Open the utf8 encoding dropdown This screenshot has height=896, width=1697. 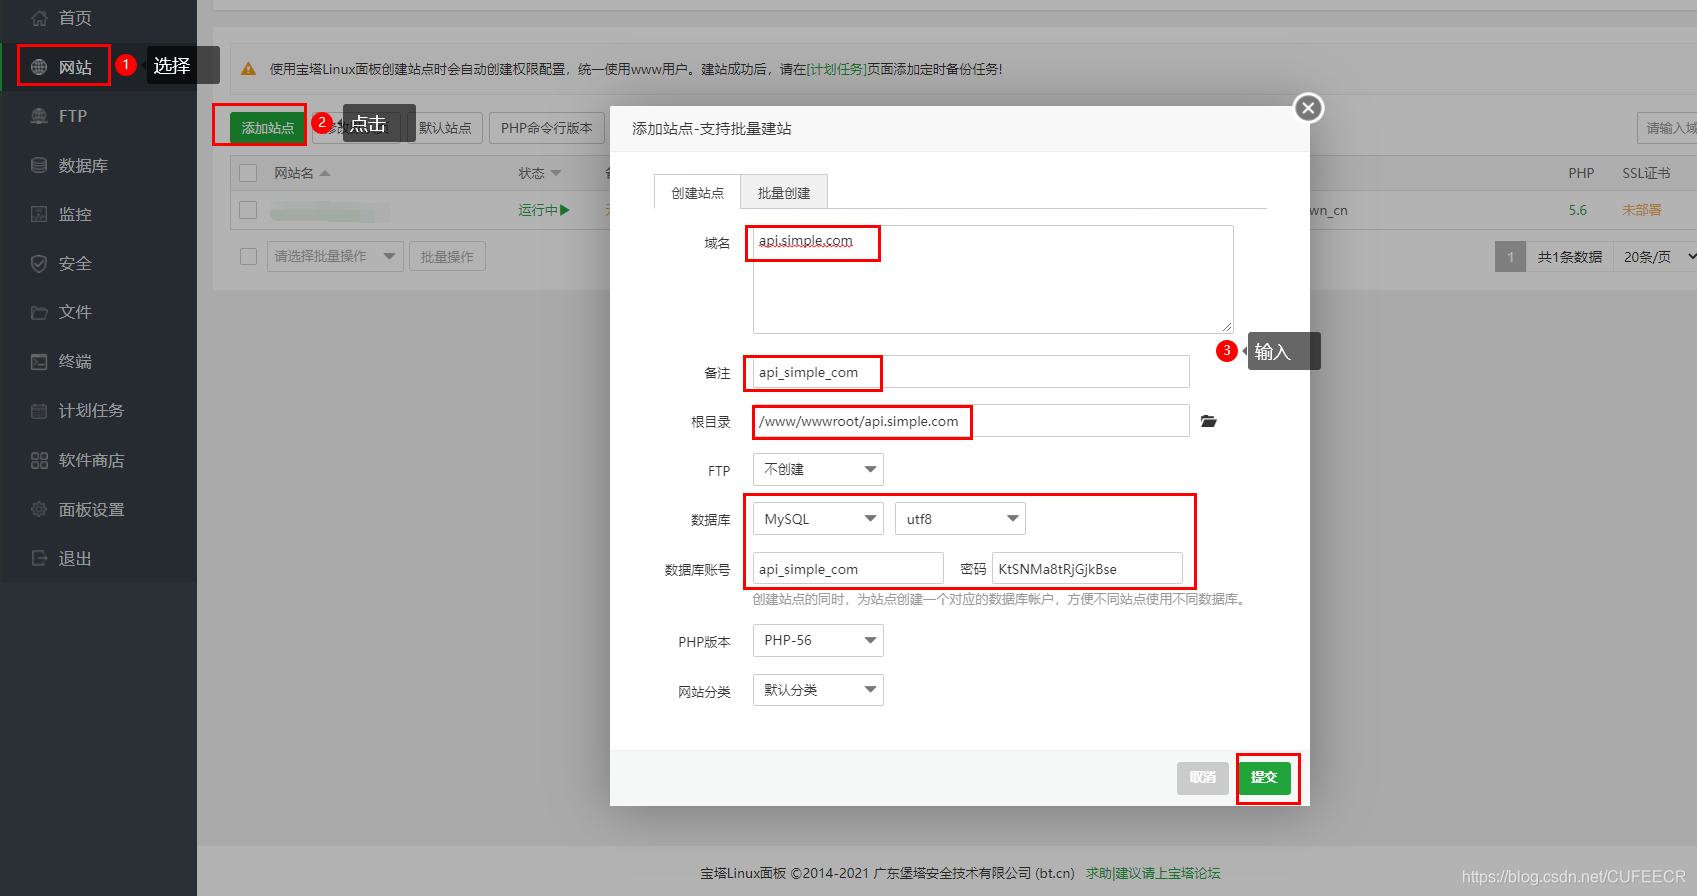(960, 519)
